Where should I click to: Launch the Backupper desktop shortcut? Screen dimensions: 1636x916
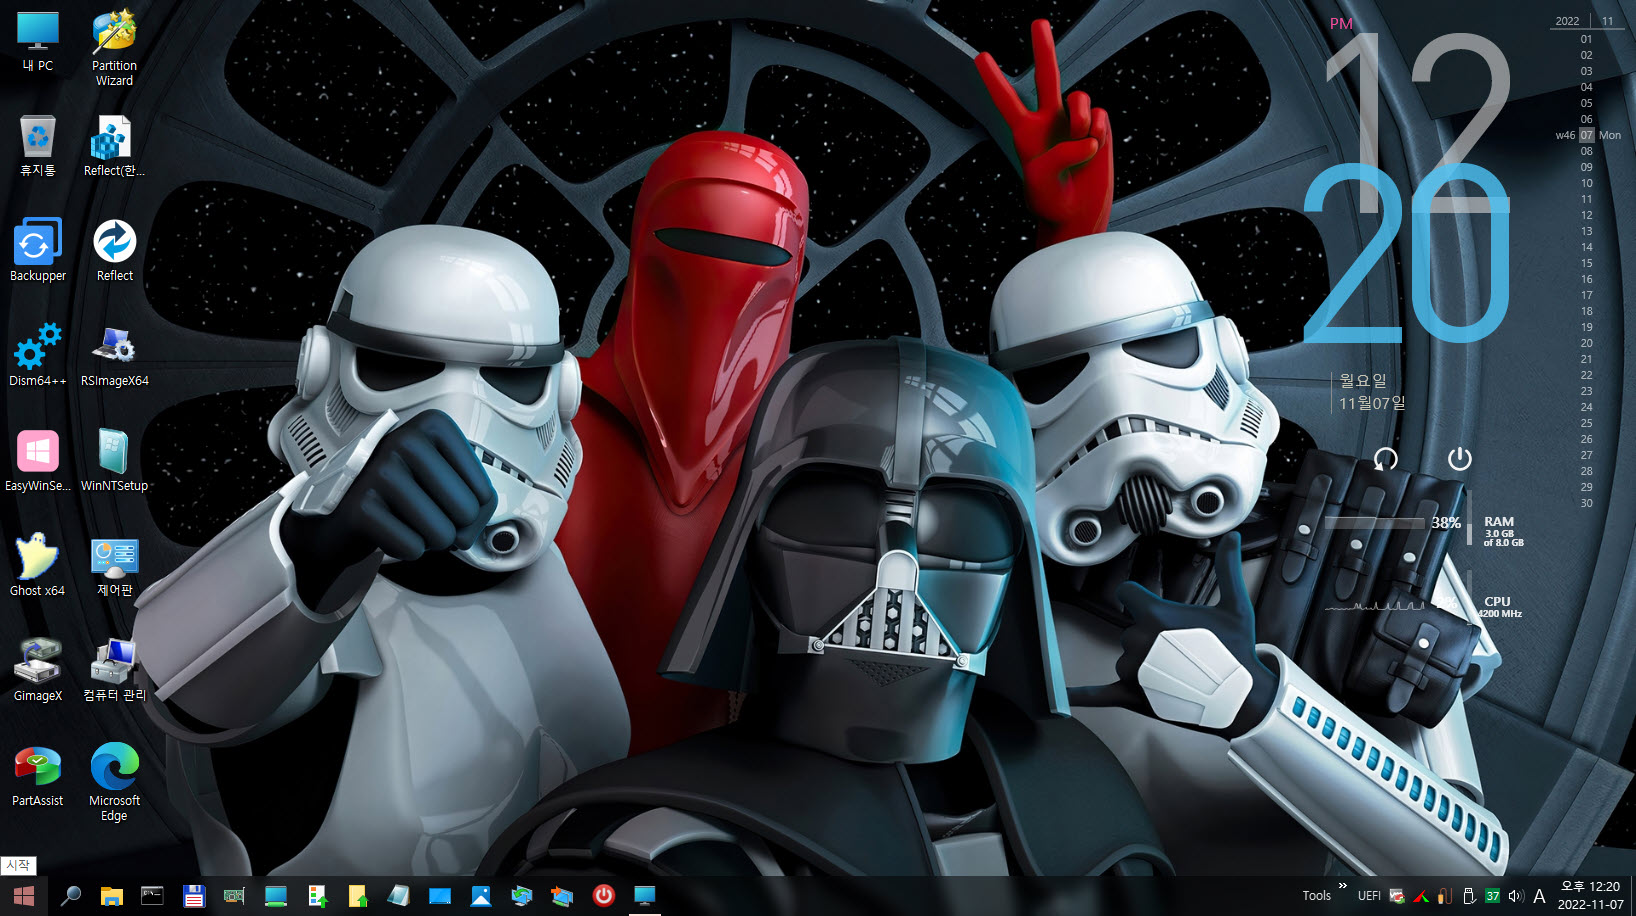pos(38,251)
